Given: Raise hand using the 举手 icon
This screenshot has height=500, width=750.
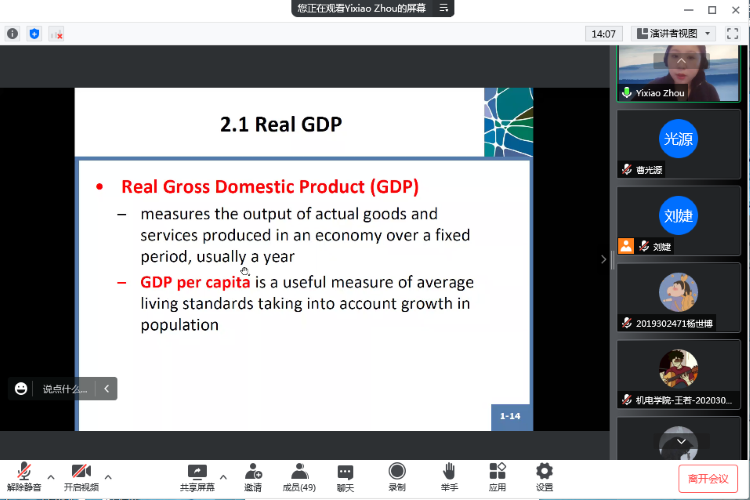Looking at the screenshot, I should click(450, 472).
